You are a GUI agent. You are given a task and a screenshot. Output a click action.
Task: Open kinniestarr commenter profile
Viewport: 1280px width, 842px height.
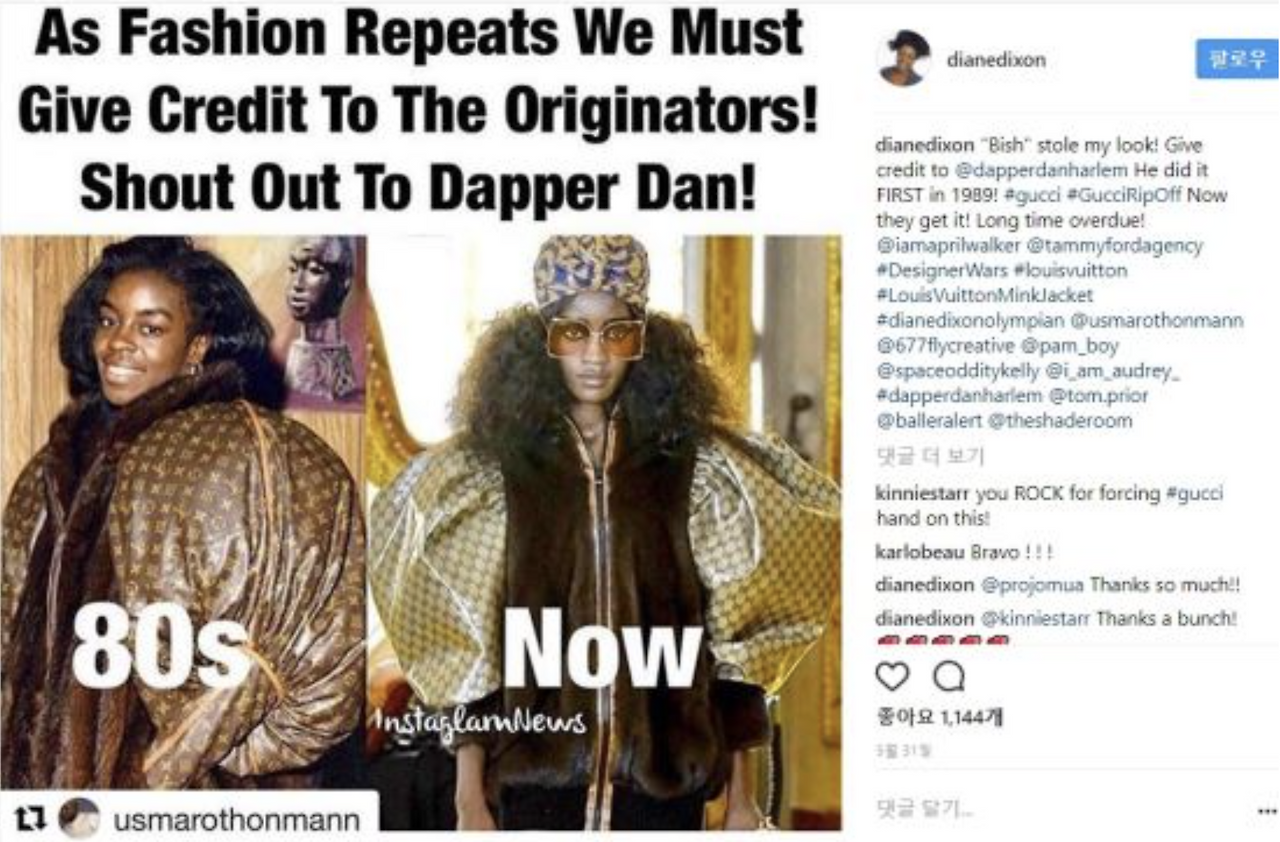tap(923, 494)
